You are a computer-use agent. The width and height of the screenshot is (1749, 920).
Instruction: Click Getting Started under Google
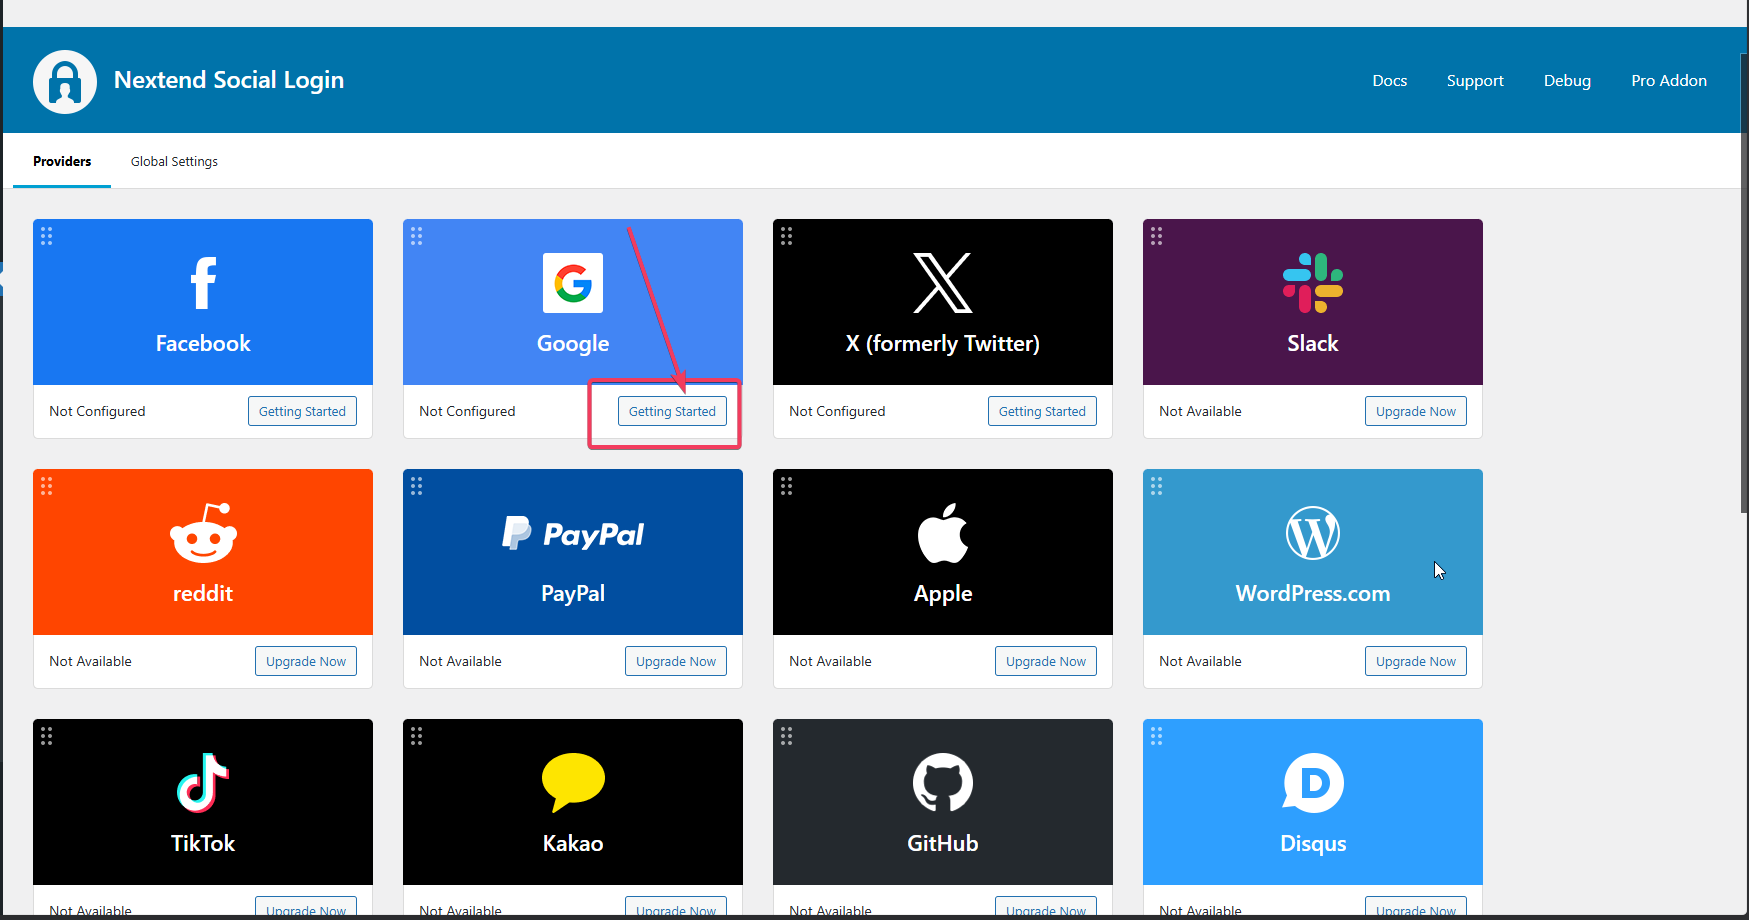(672, 411)
